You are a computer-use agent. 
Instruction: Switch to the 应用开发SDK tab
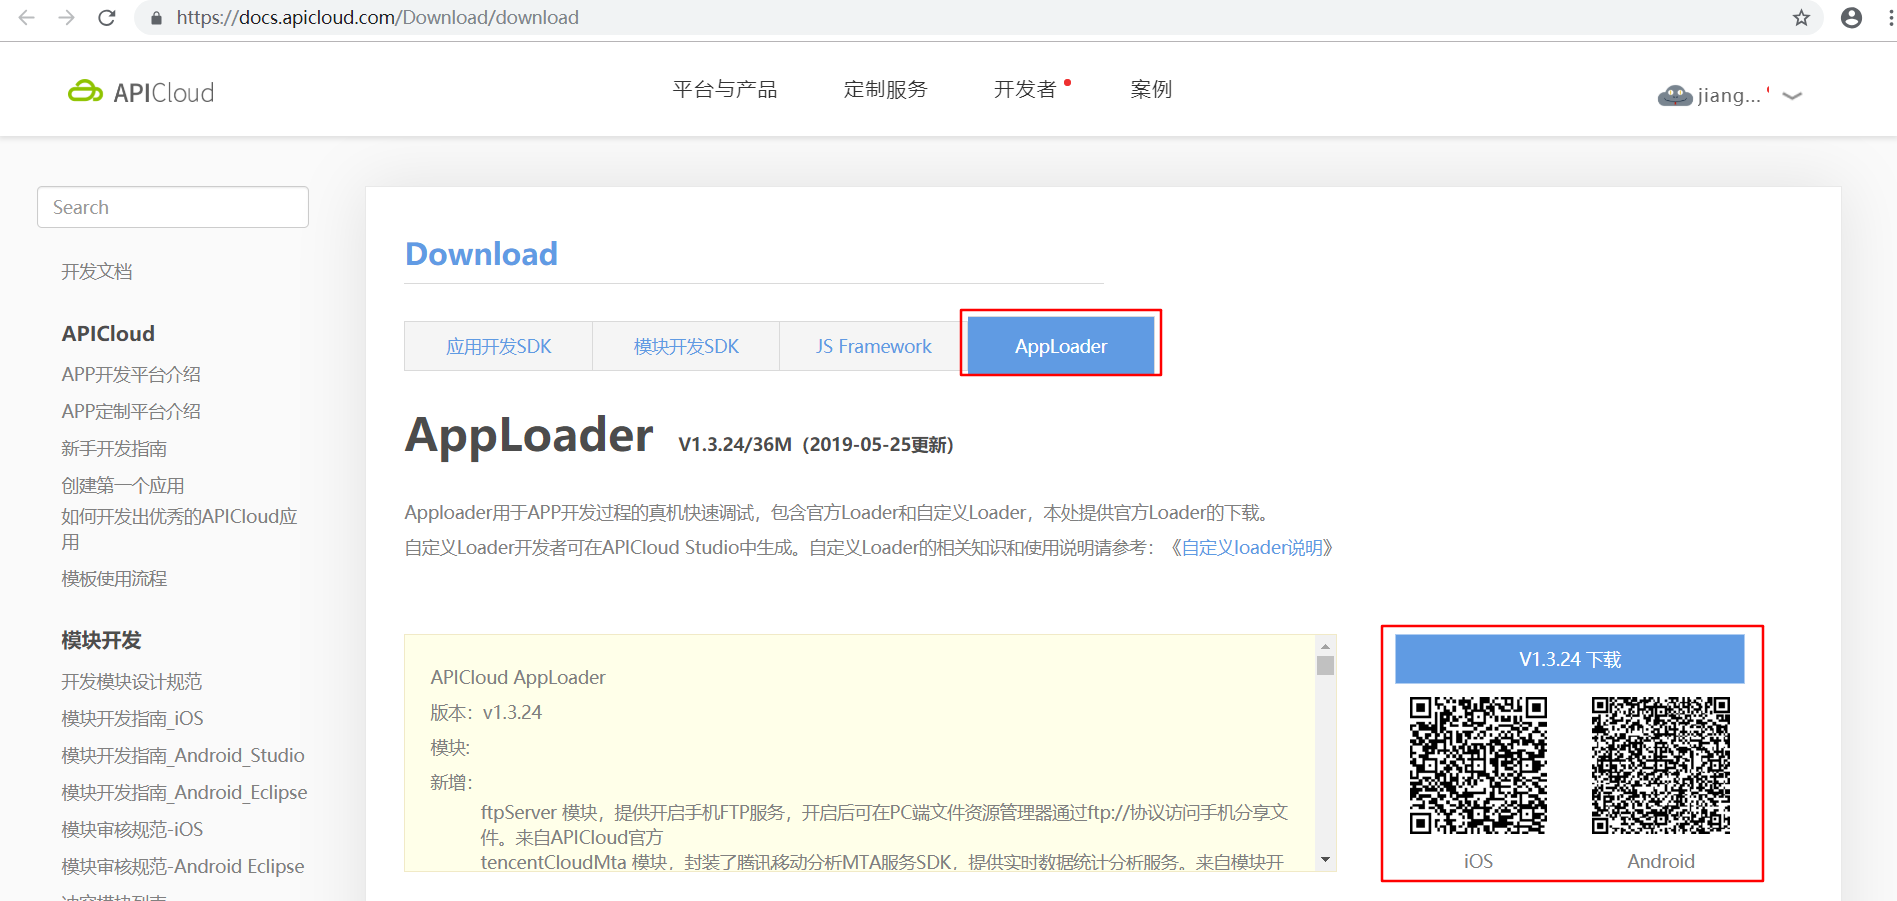pyautogui.click(x=498, y=345)
